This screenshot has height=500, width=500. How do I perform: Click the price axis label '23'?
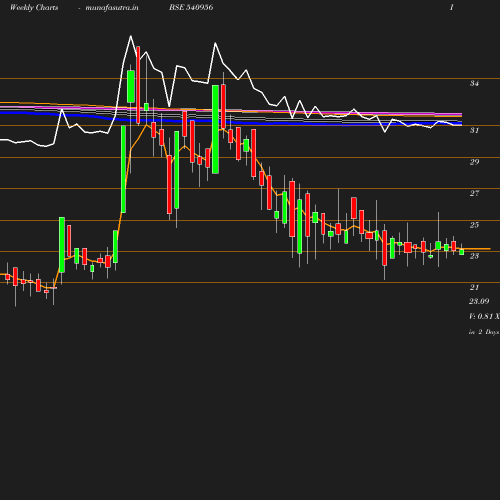coord(474,256)
